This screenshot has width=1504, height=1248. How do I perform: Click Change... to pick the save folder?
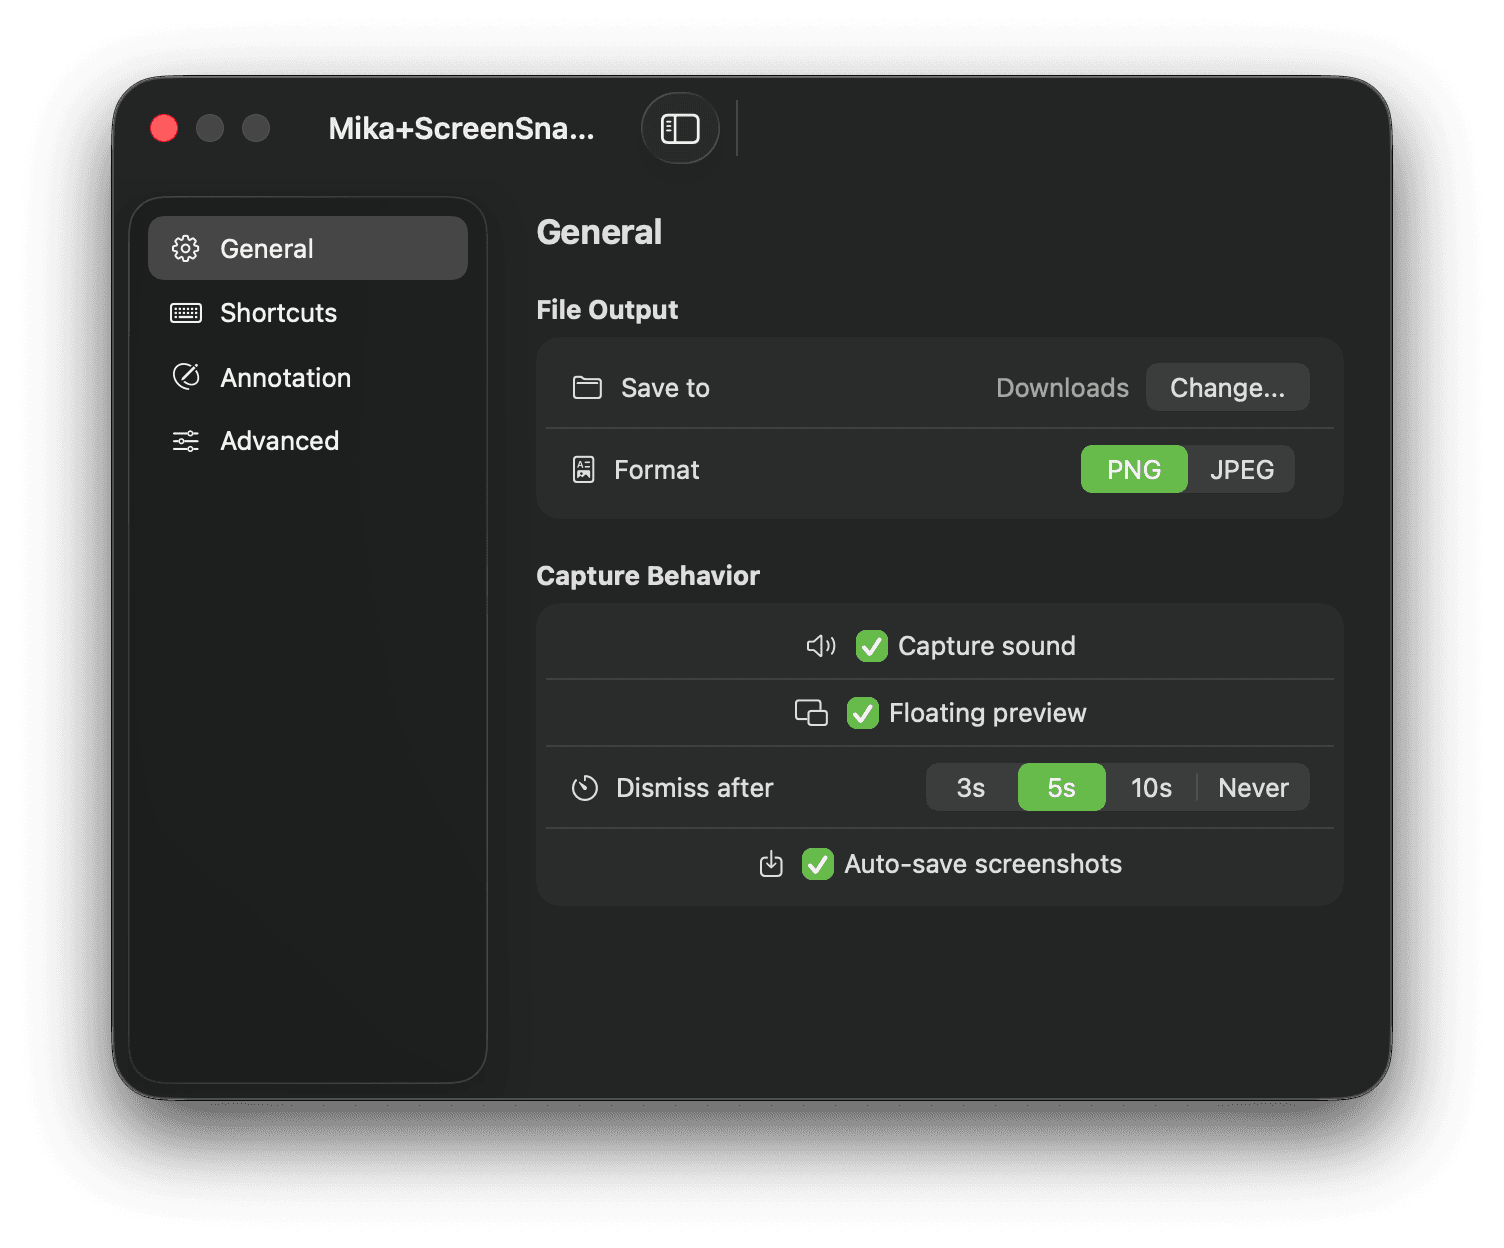[1228, 388]
